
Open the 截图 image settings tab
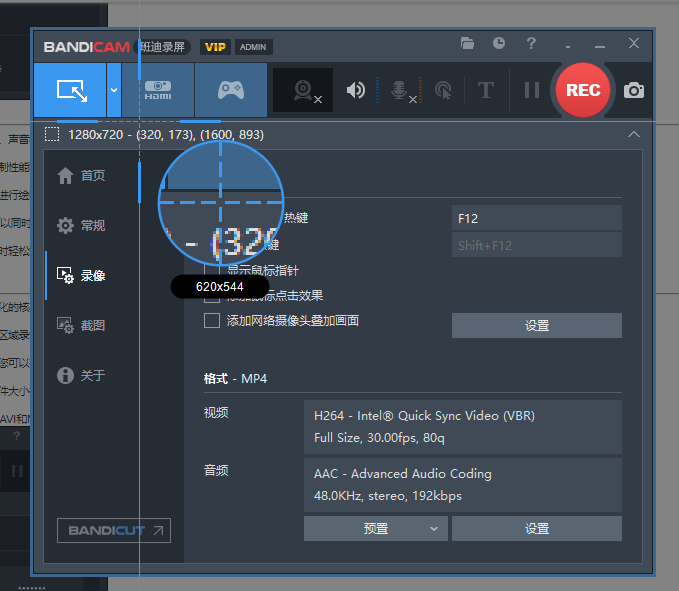pyautogui.click(x=81, y=325)
